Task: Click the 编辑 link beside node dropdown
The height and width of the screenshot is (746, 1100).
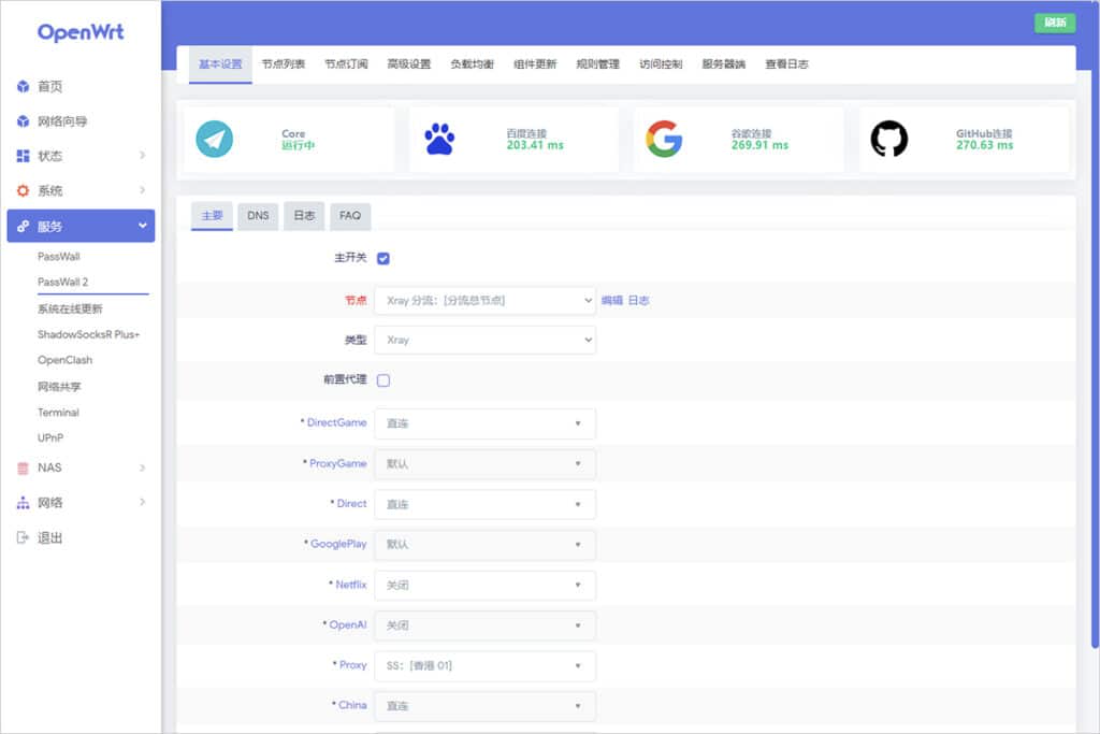Action: (611, 301)
